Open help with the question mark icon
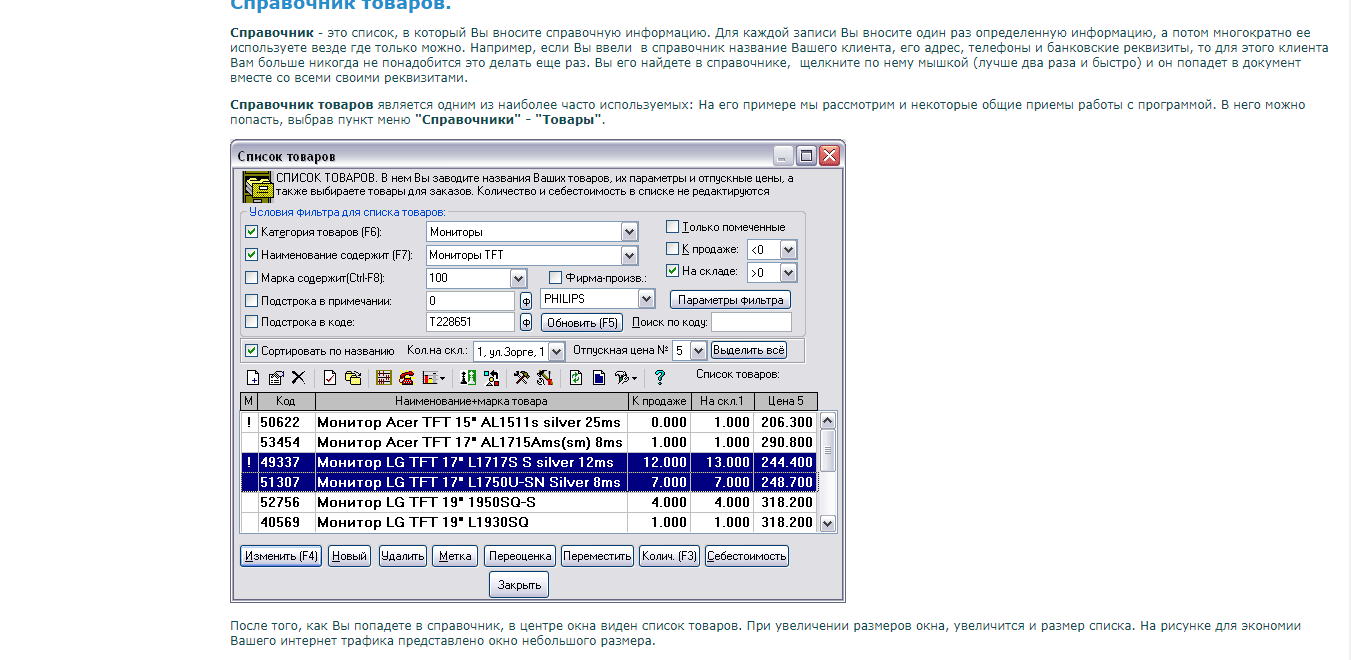This screenshot has width=1351, height=660. [660, 378]
